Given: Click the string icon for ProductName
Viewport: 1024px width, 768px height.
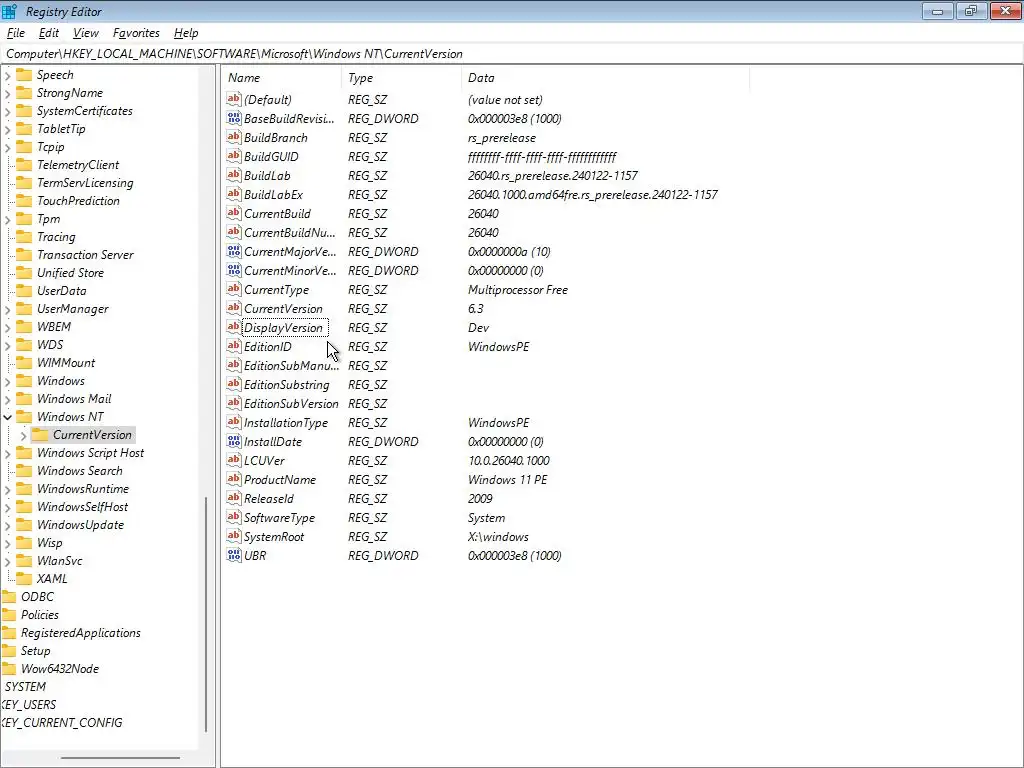Looking at the screenshot, I should click(234, 479).
